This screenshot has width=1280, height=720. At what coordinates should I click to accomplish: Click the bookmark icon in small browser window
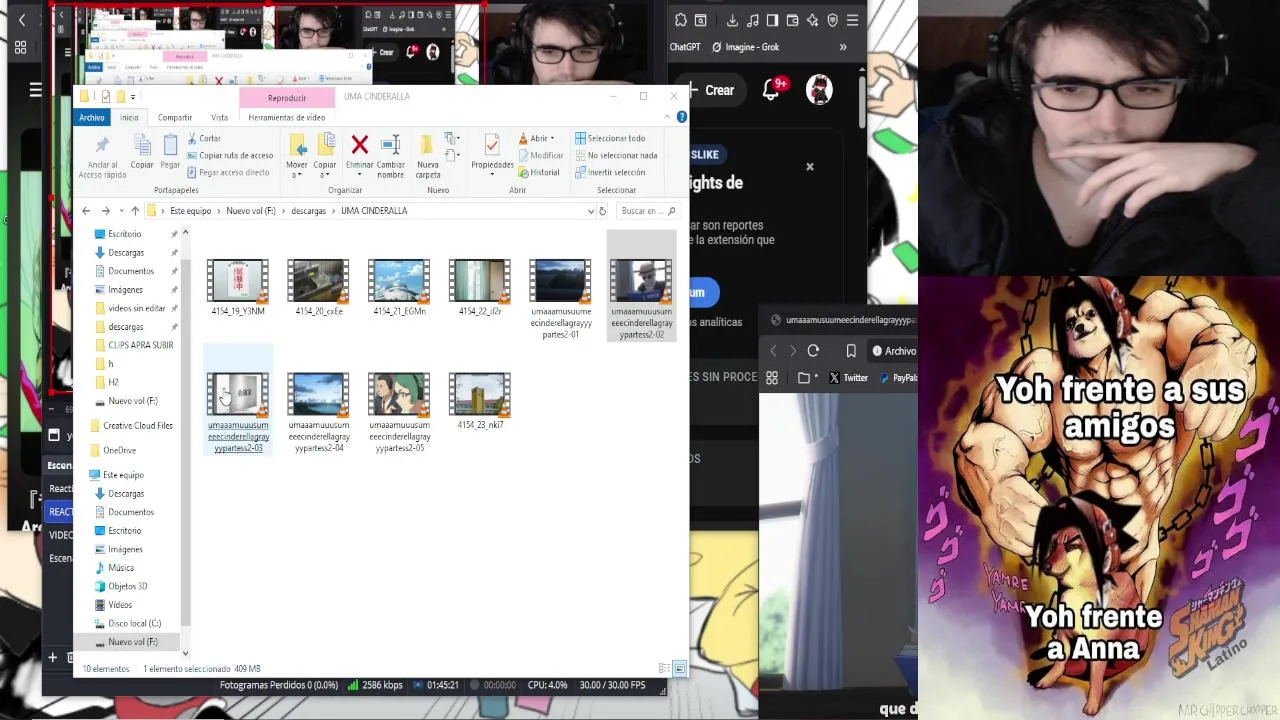[851, 351]
